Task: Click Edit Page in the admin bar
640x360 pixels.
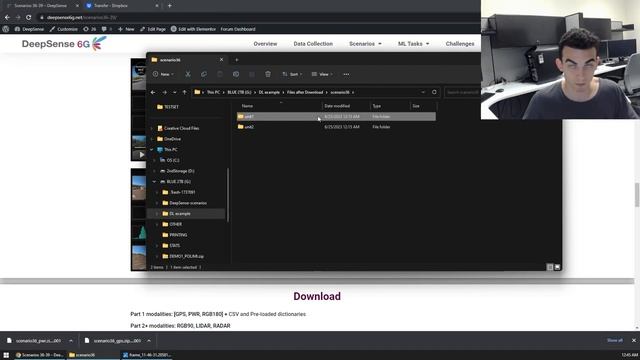Action: (x=153, y=29)
